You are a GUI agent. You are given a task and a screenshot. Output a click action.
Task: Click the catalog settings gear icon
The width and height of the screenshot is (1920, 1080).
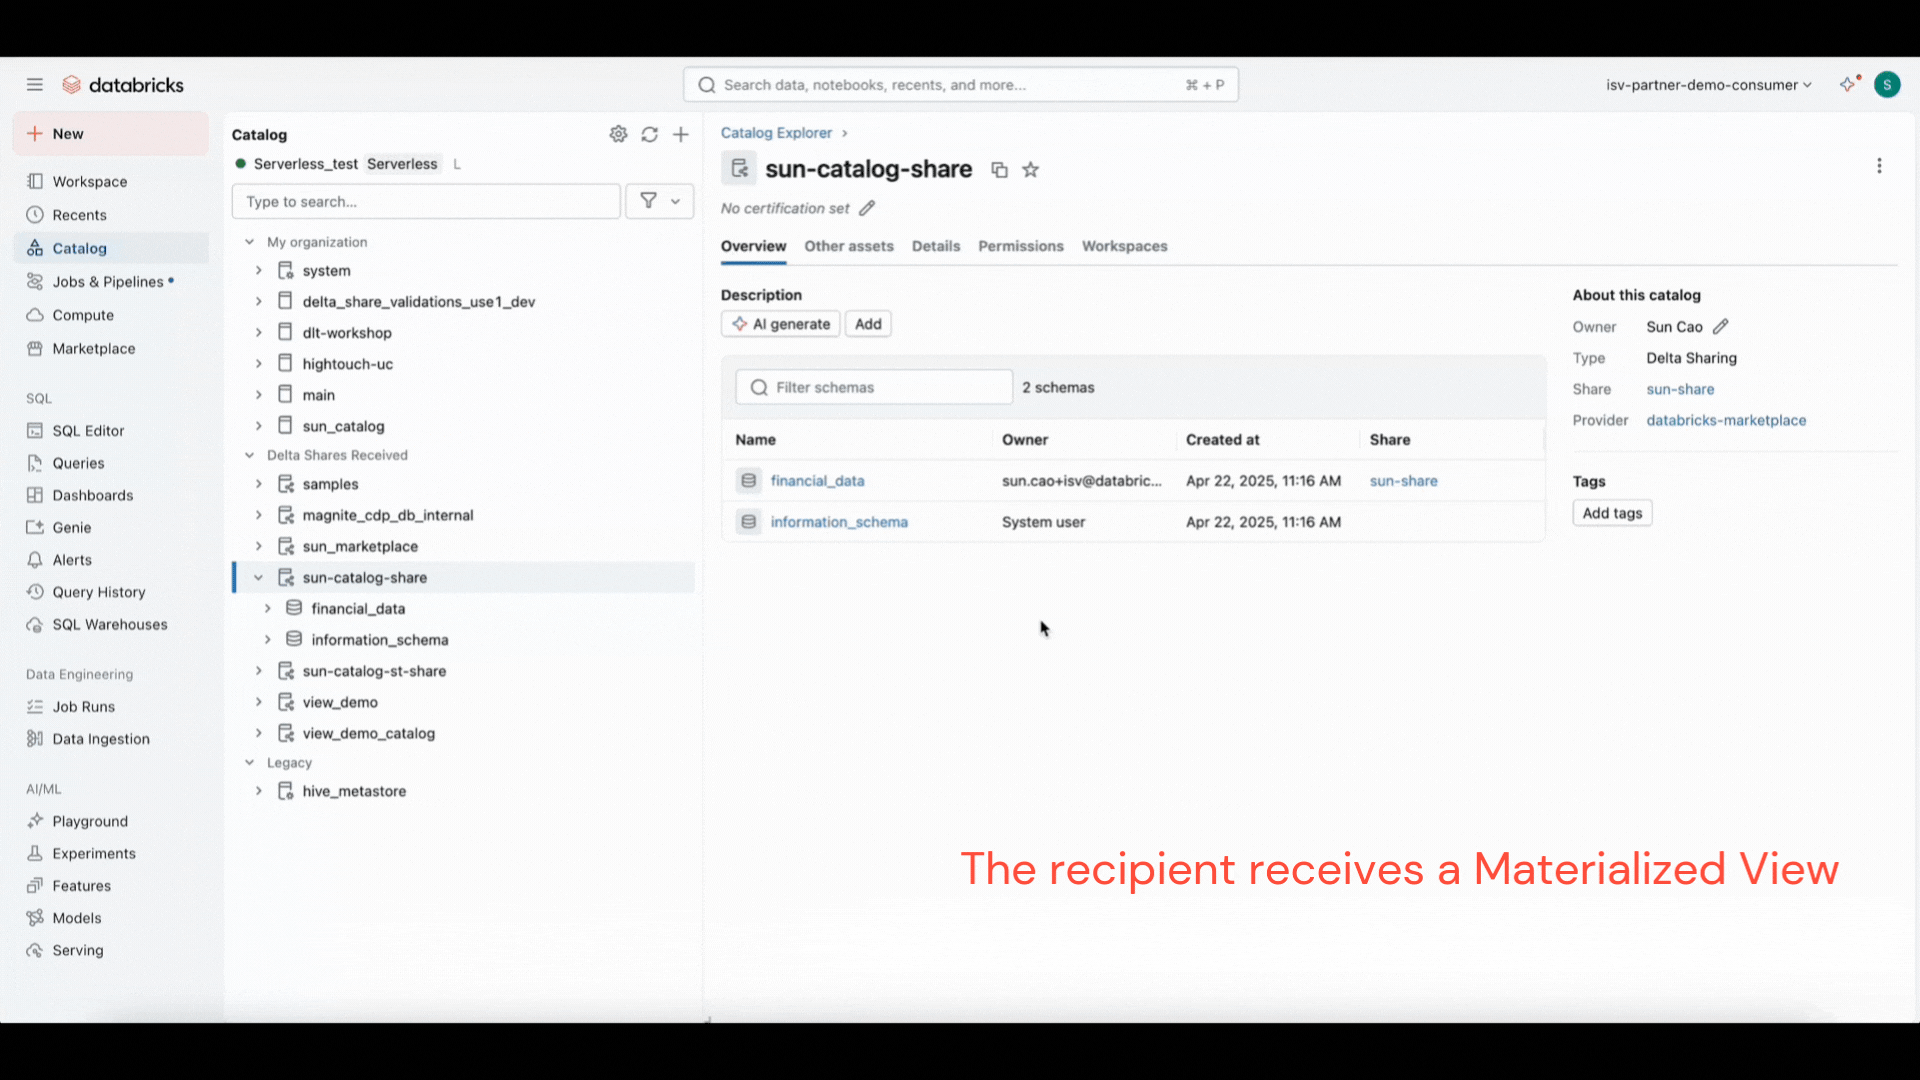click(x=618, y=134)
